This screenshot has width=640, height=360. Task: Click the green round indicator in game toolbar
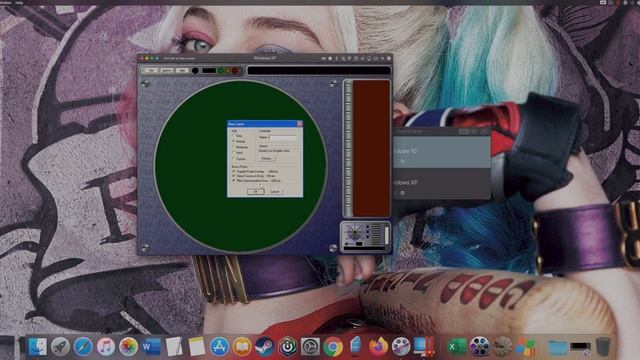tap(221, 71)
